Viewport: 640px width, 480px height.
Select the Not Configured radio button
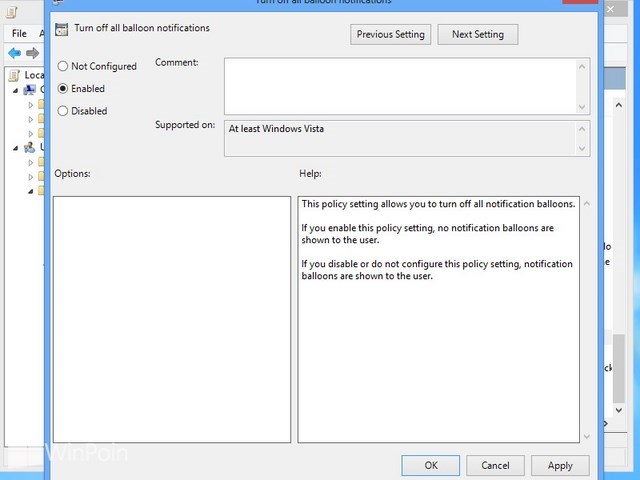tap(62, 66)
